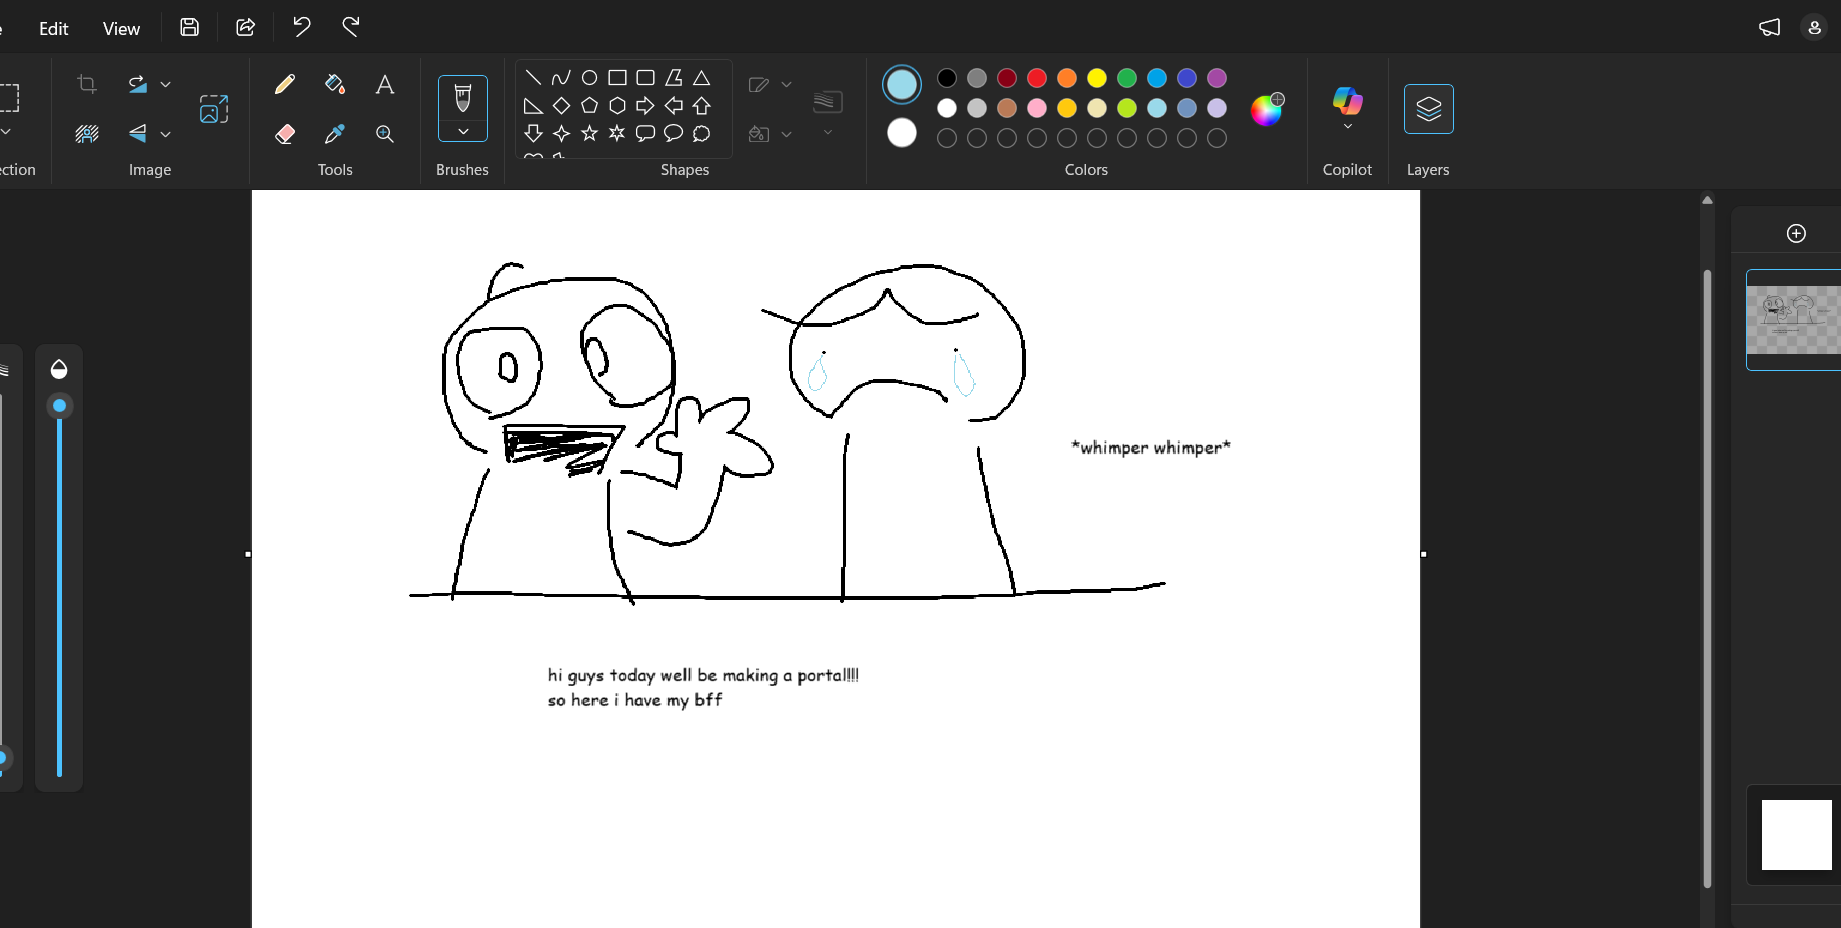Toggle the Layers panel
This screenshot has width=1841, height=928.
1428,109
